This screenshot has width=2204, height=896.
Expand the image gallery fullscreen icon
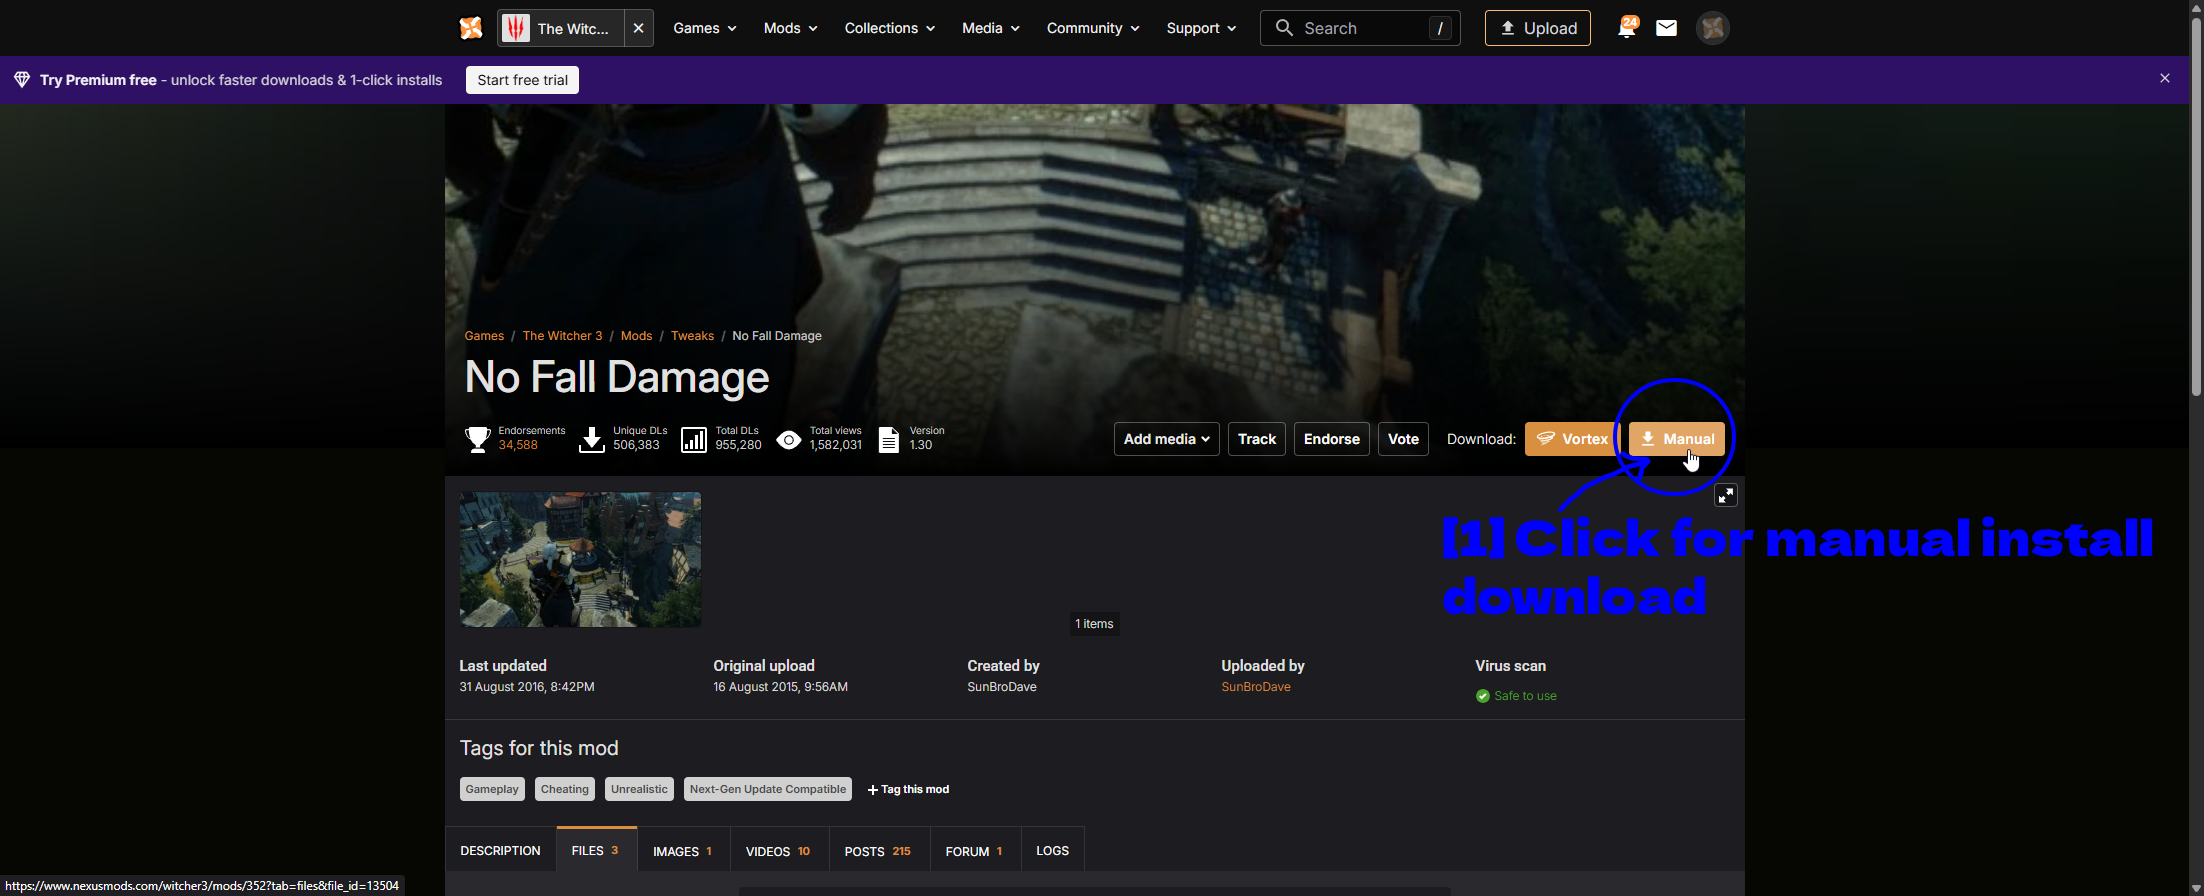tap(1726, 495)
